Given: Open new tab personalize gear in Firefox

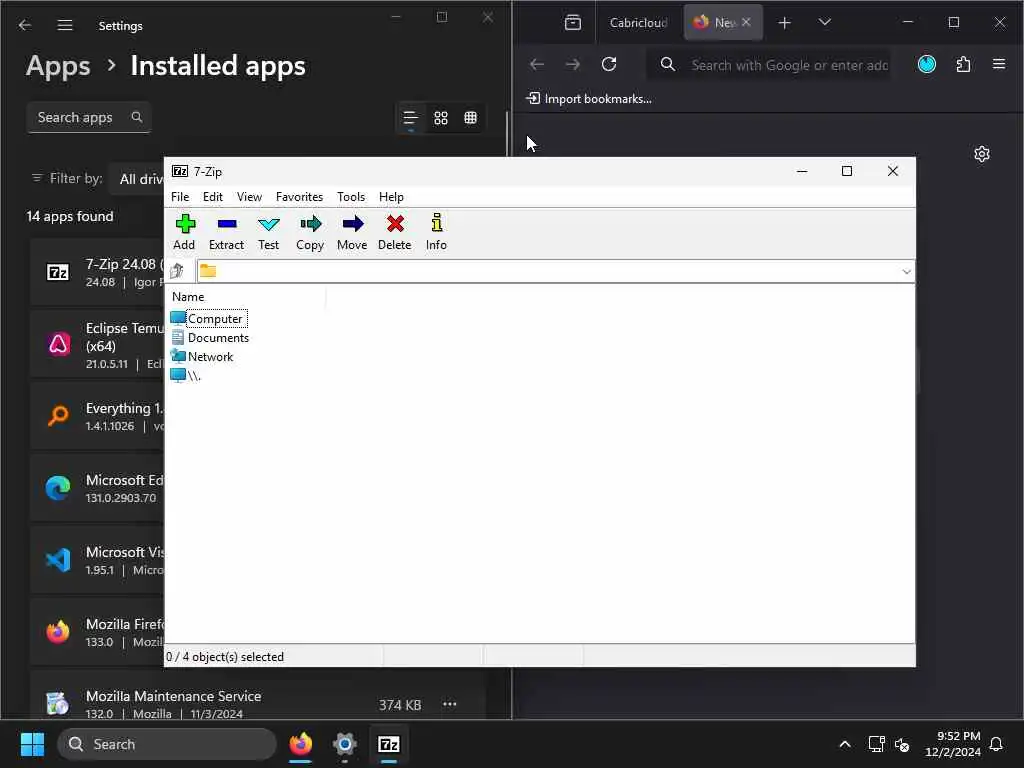Looking at the screenshot, I should pos(982,154).
